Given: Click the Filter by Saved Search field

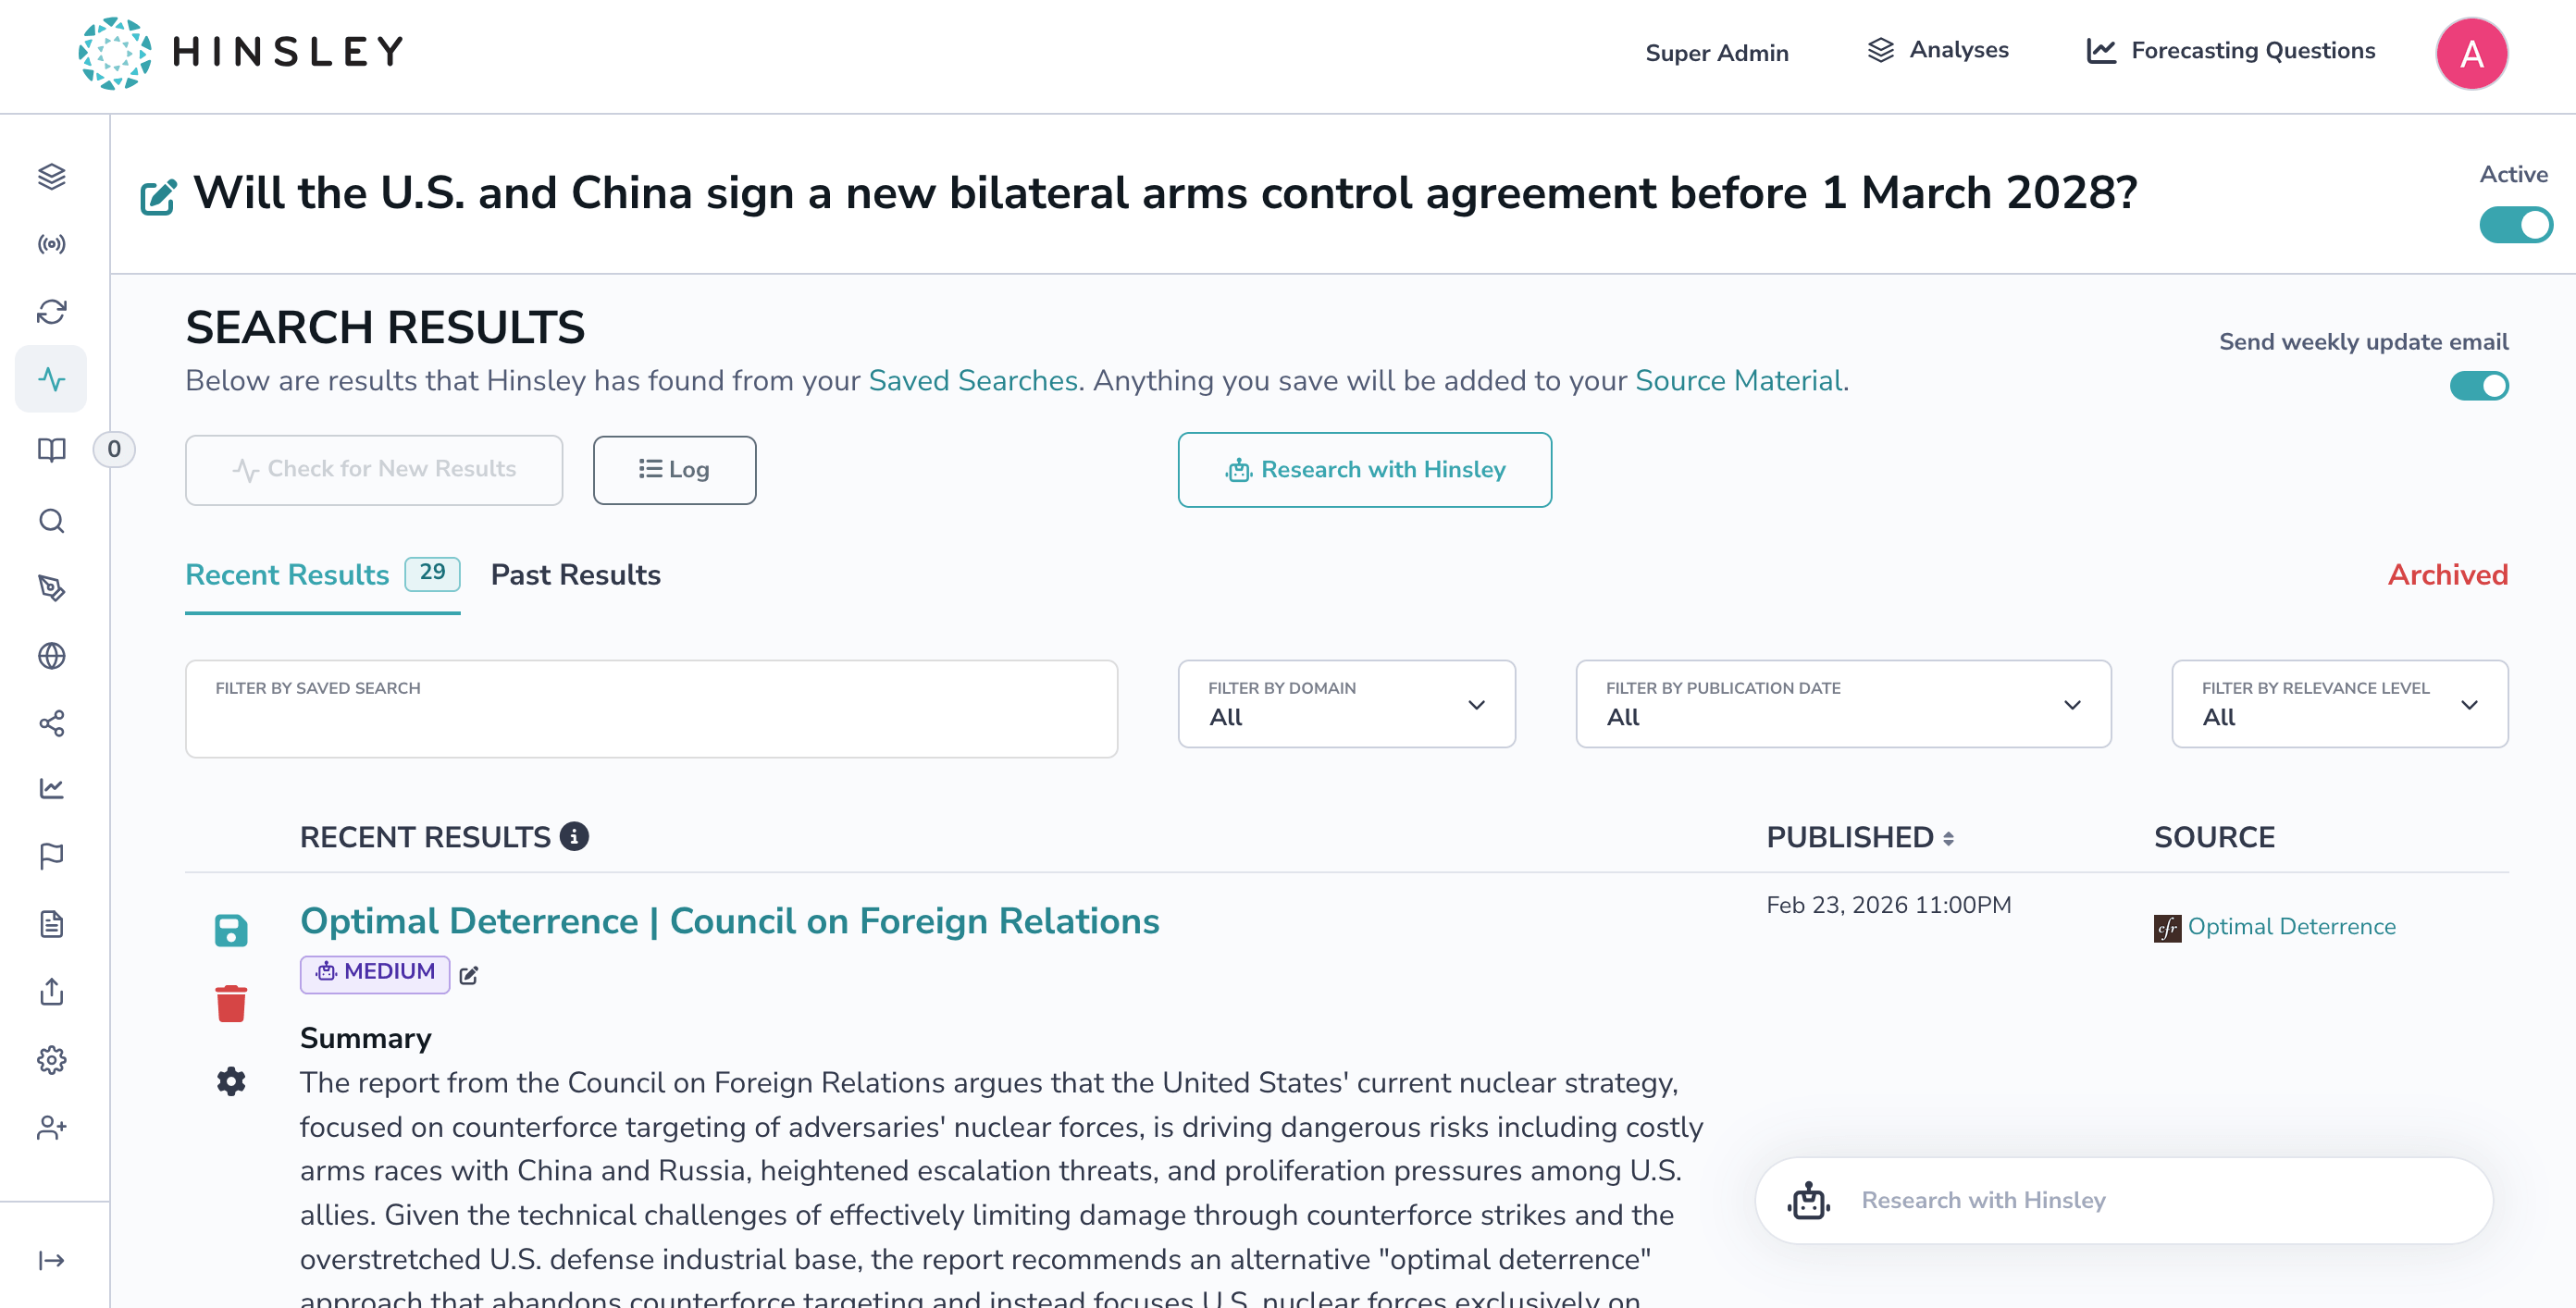Looking at the screenshot, I should click(x=651, y=709).
